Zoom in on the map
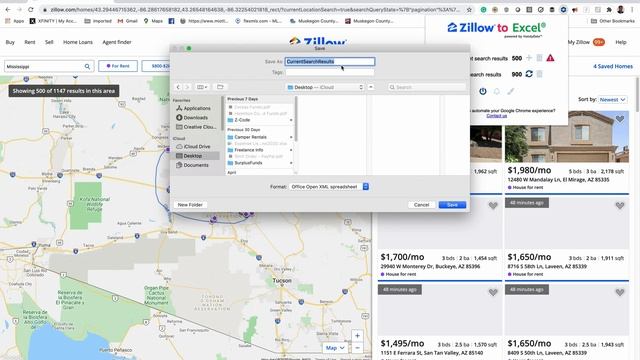This screenshot has height=360, width=640. 357,336
